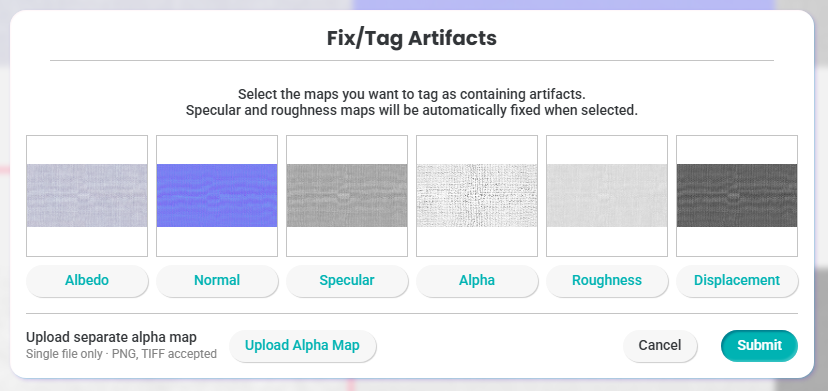828x391 pixels.
Task: Toggle the Albedo tag button
Action: [x=87, y=281]
